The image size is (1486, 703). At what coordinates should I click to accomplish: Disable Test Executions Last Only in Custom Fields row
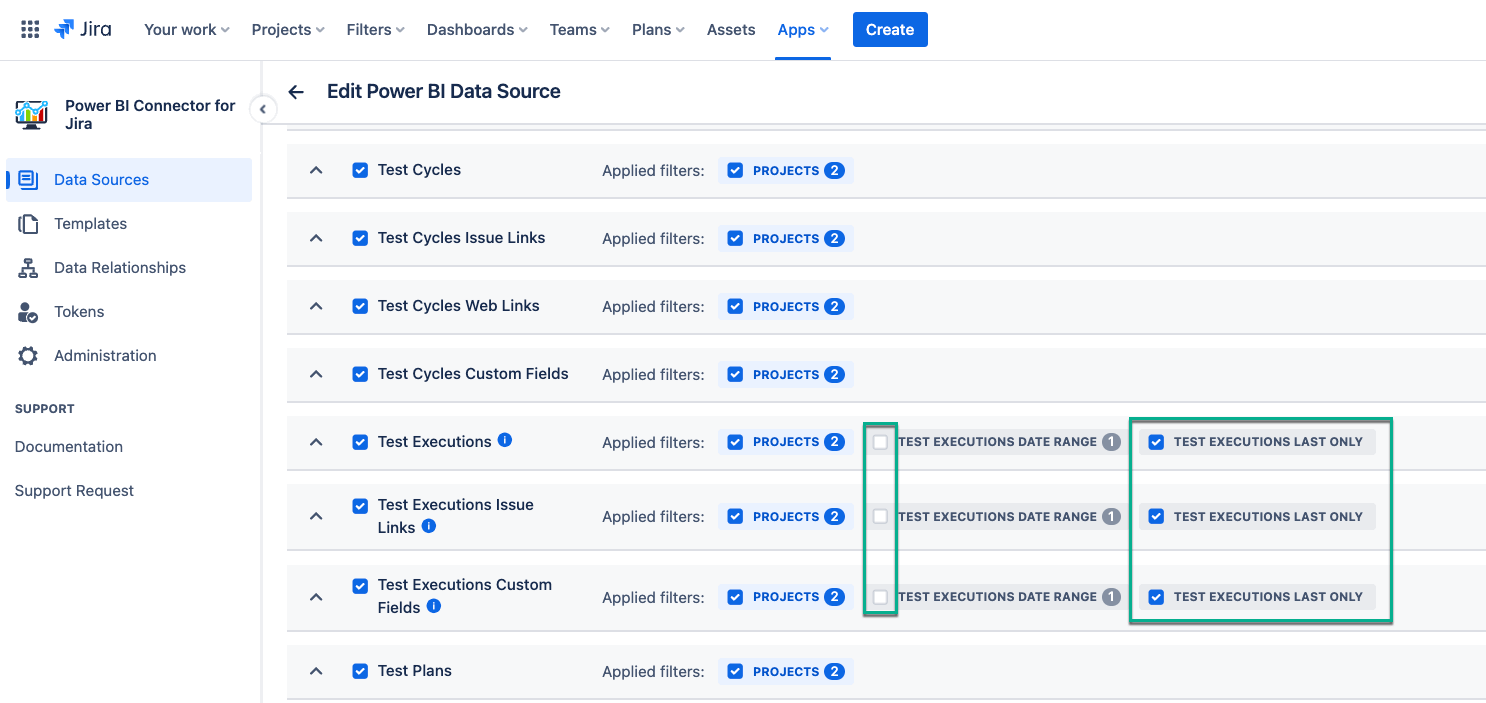(1156, 597)
